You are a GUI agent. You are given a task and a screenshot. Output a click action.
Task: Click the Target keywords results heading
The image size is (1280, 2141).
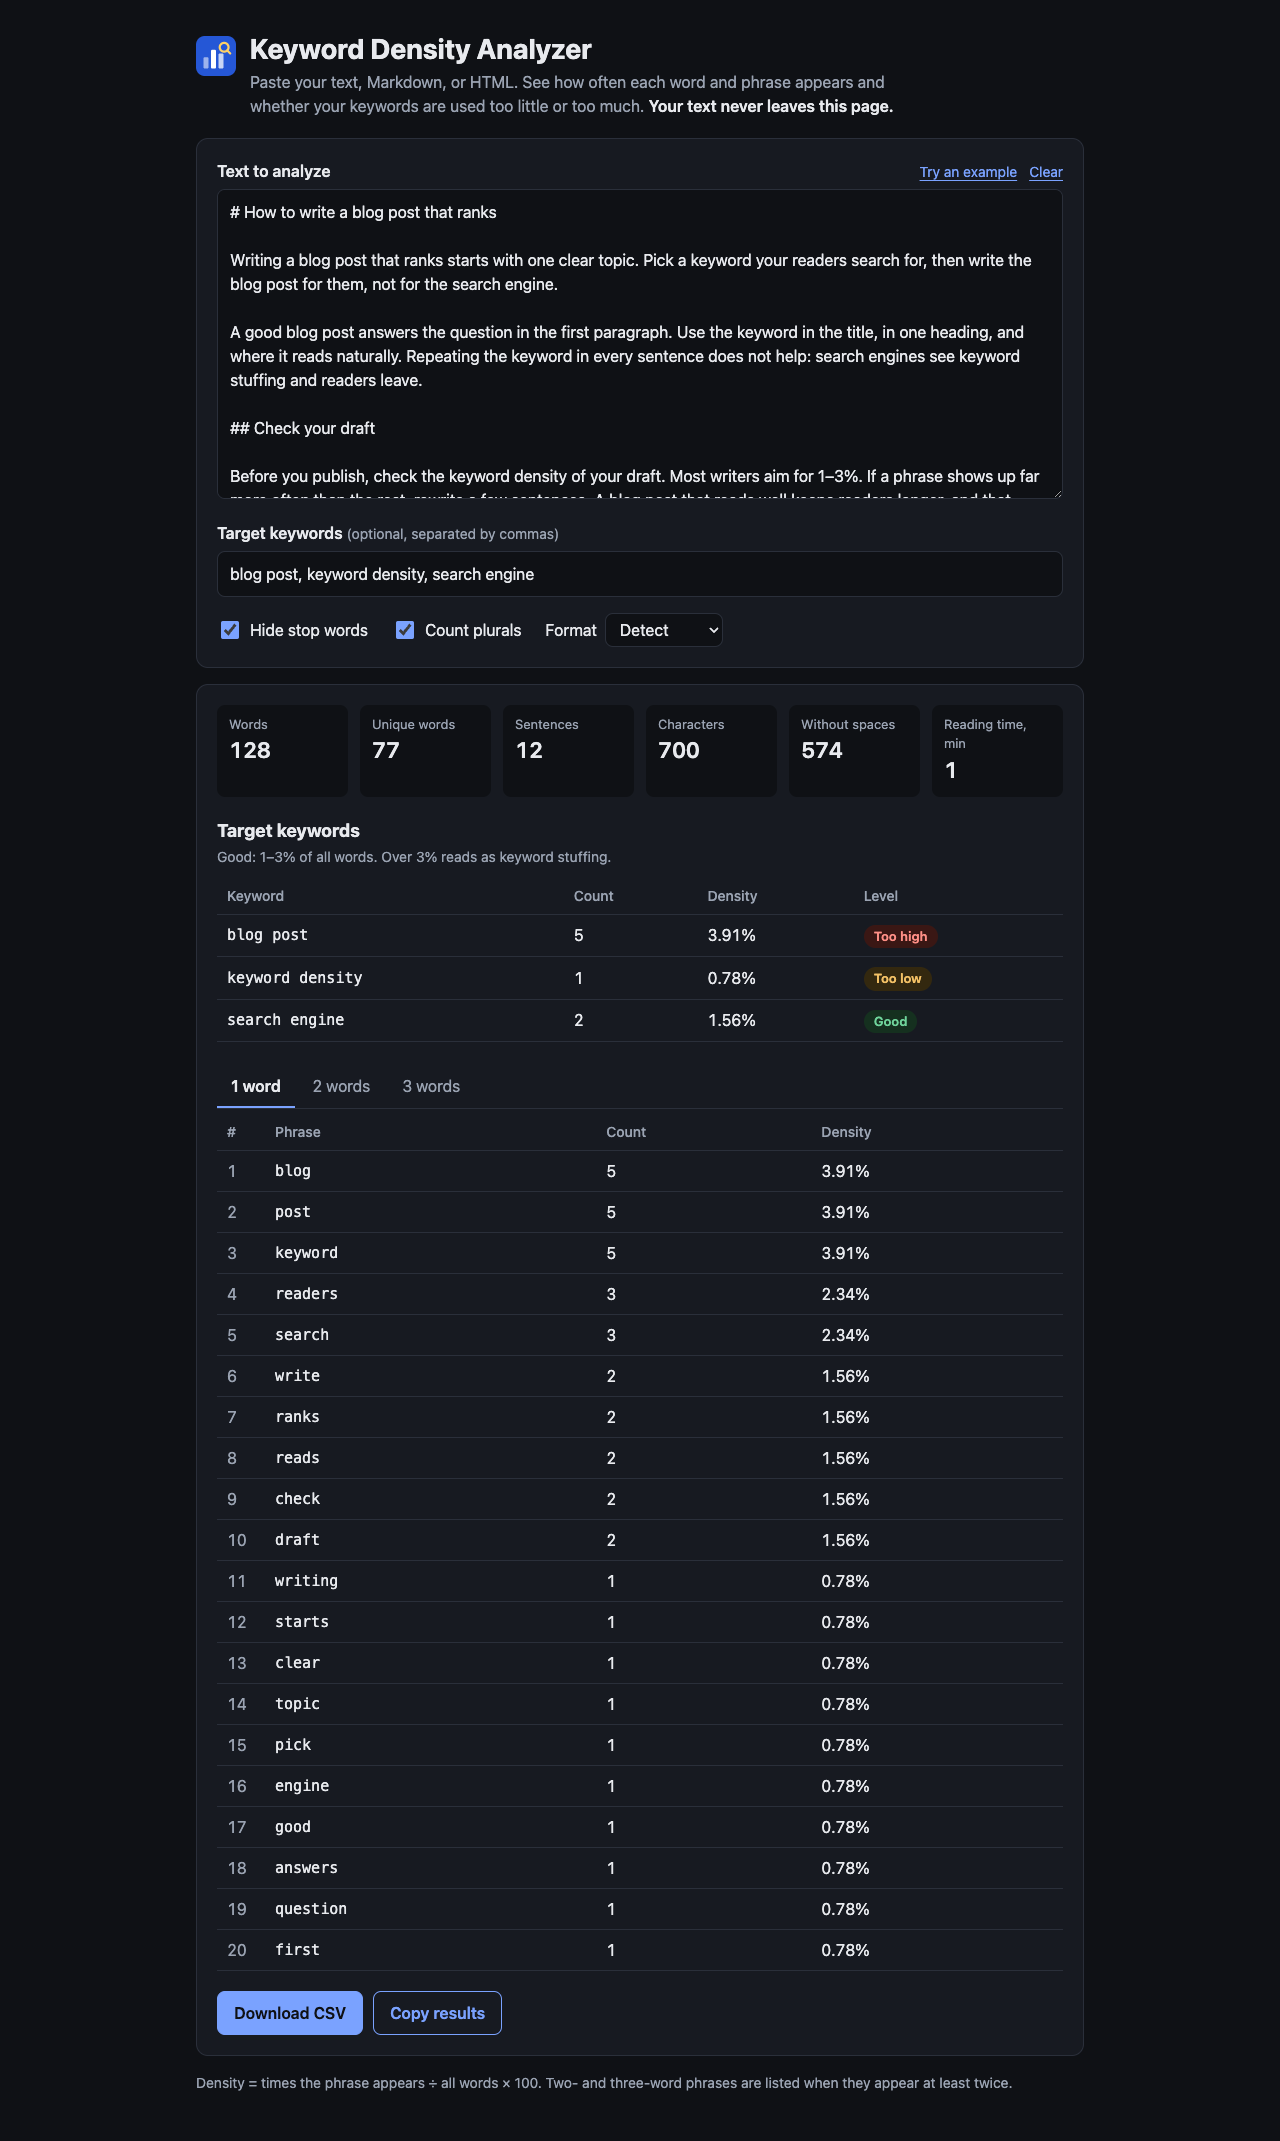(288, 831)
